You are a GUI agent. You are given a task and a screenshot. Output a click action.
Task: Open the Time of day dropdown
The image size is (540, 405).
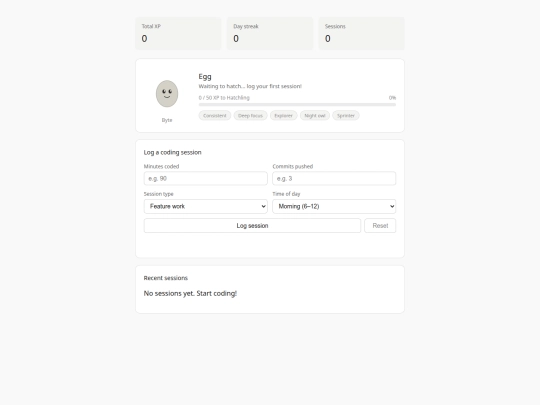click(x=334, y=206)
